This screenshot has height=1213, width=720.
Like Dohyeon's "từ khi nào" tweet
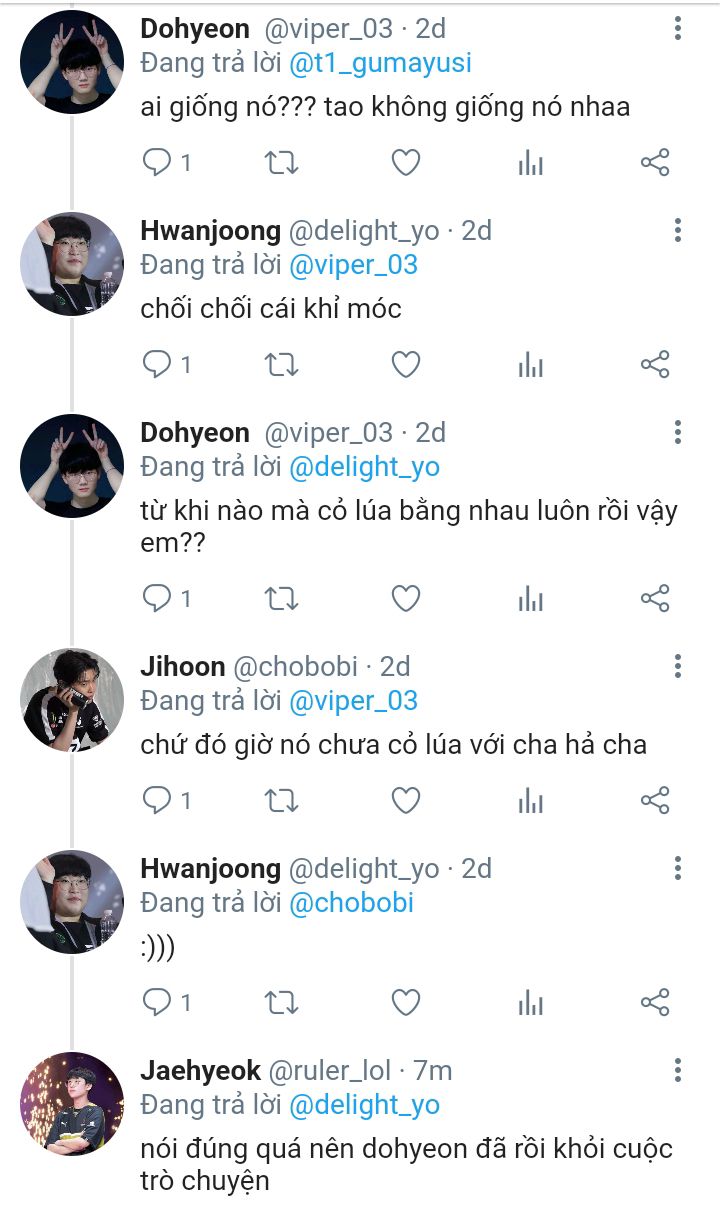(405, 598)
